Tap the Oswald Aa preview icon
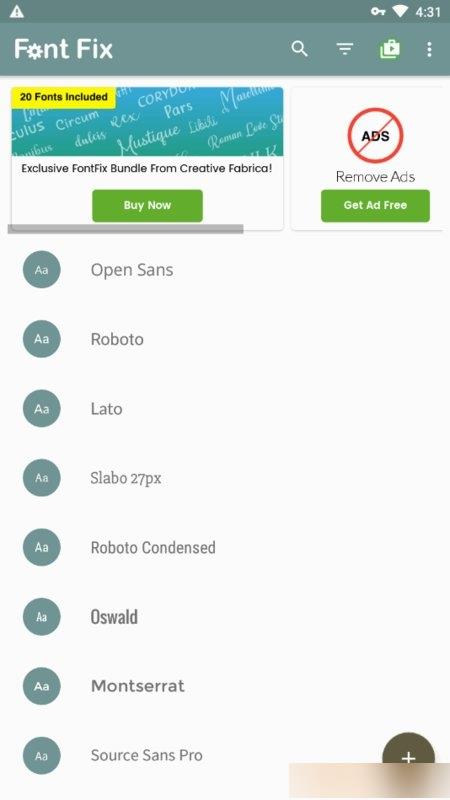Image resolution: width=450 pixels, height=800 pixels. click(42, 616)
